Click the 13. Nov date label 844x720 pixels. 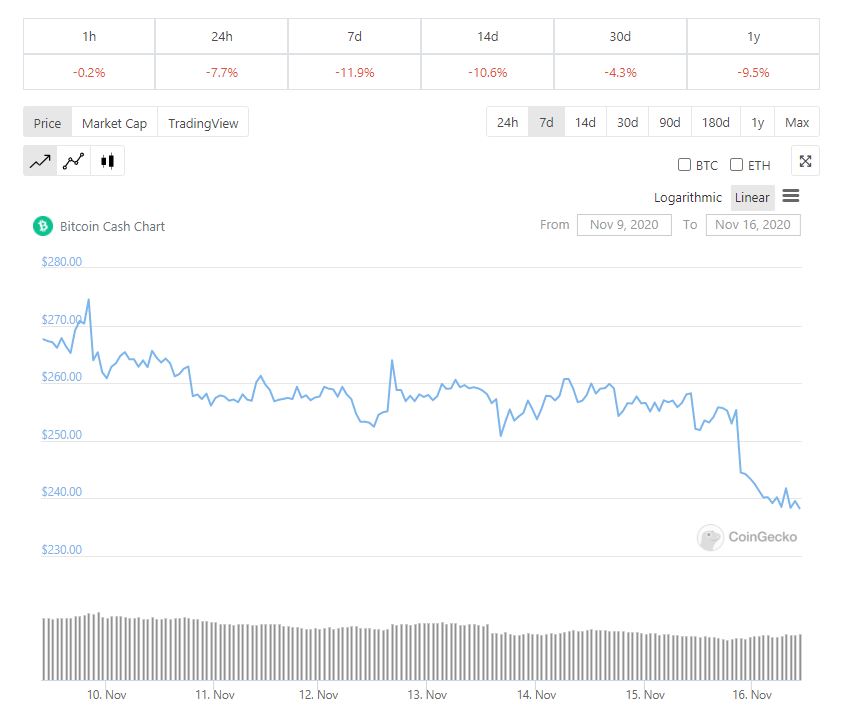click(427, 695)
